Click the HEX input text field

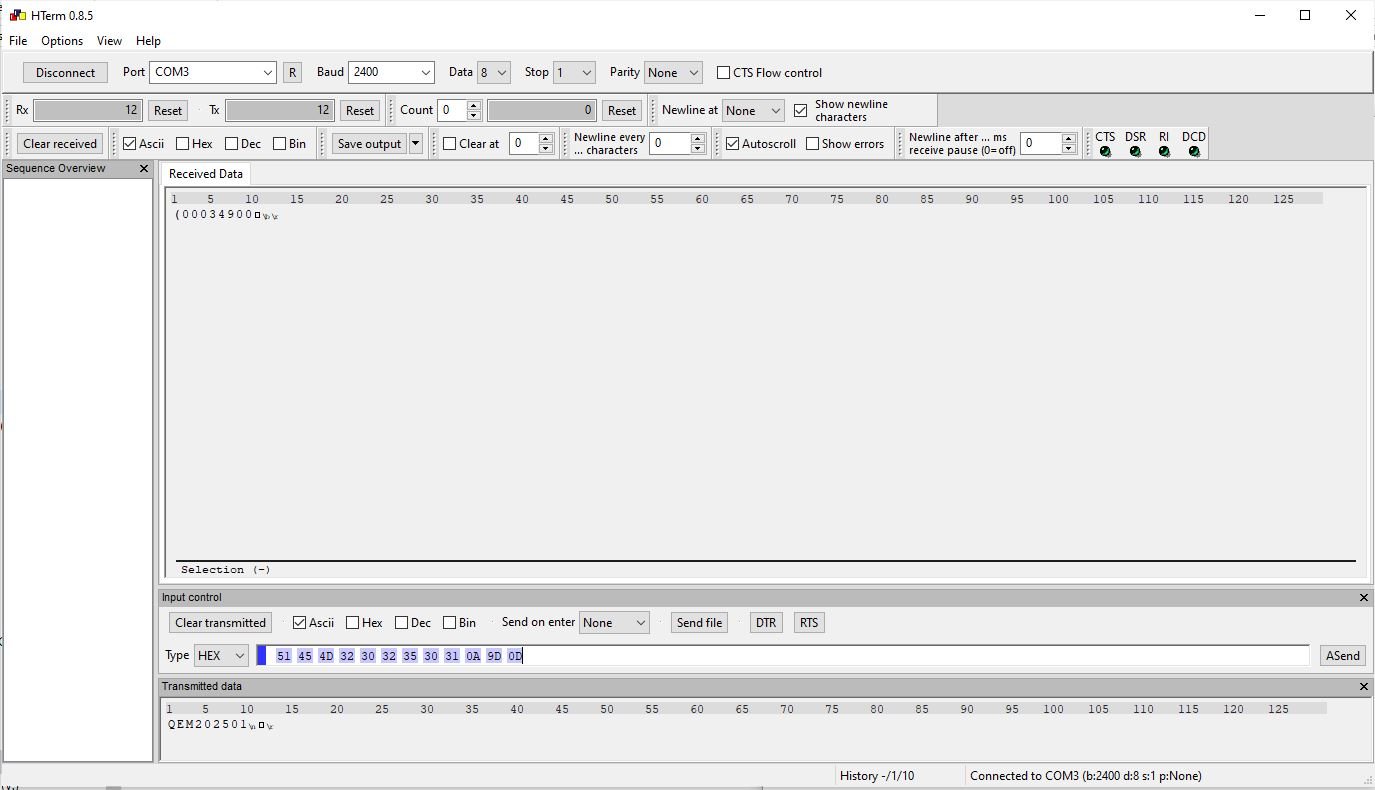pyautogui.click(x=900, y=656)
